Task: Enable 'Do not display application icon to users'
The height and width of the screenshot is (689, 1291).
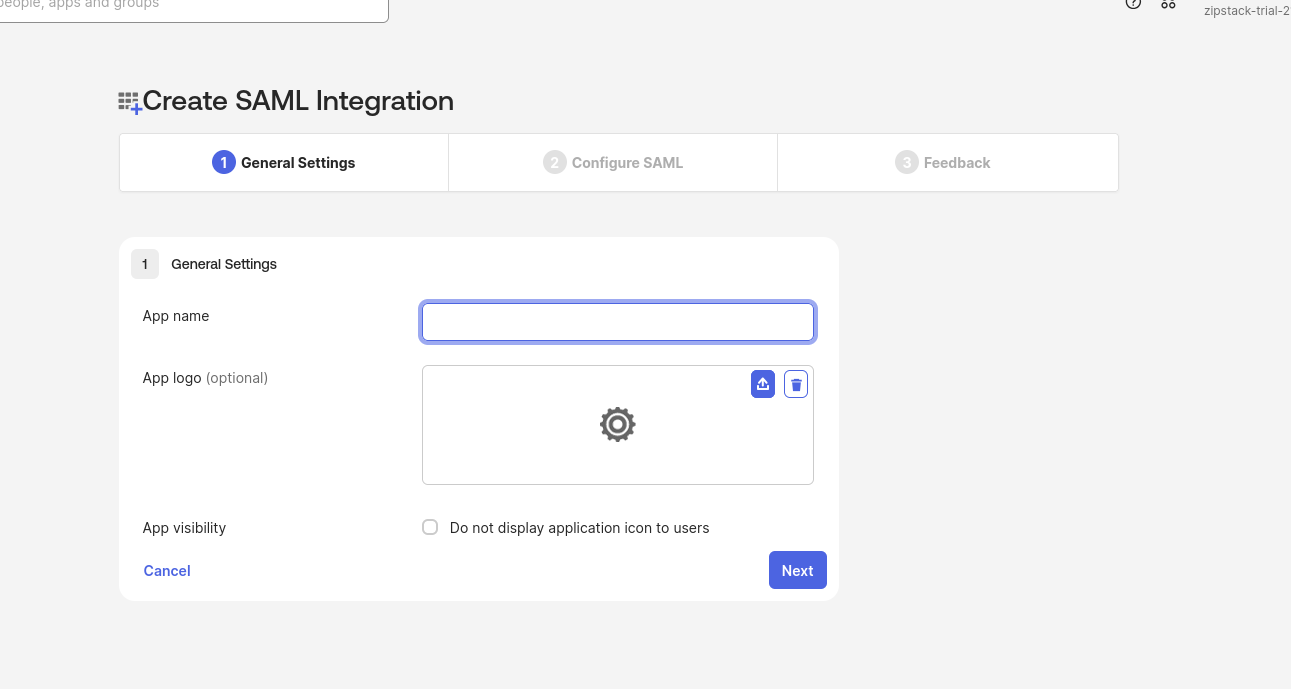Action: pos(430,527)
